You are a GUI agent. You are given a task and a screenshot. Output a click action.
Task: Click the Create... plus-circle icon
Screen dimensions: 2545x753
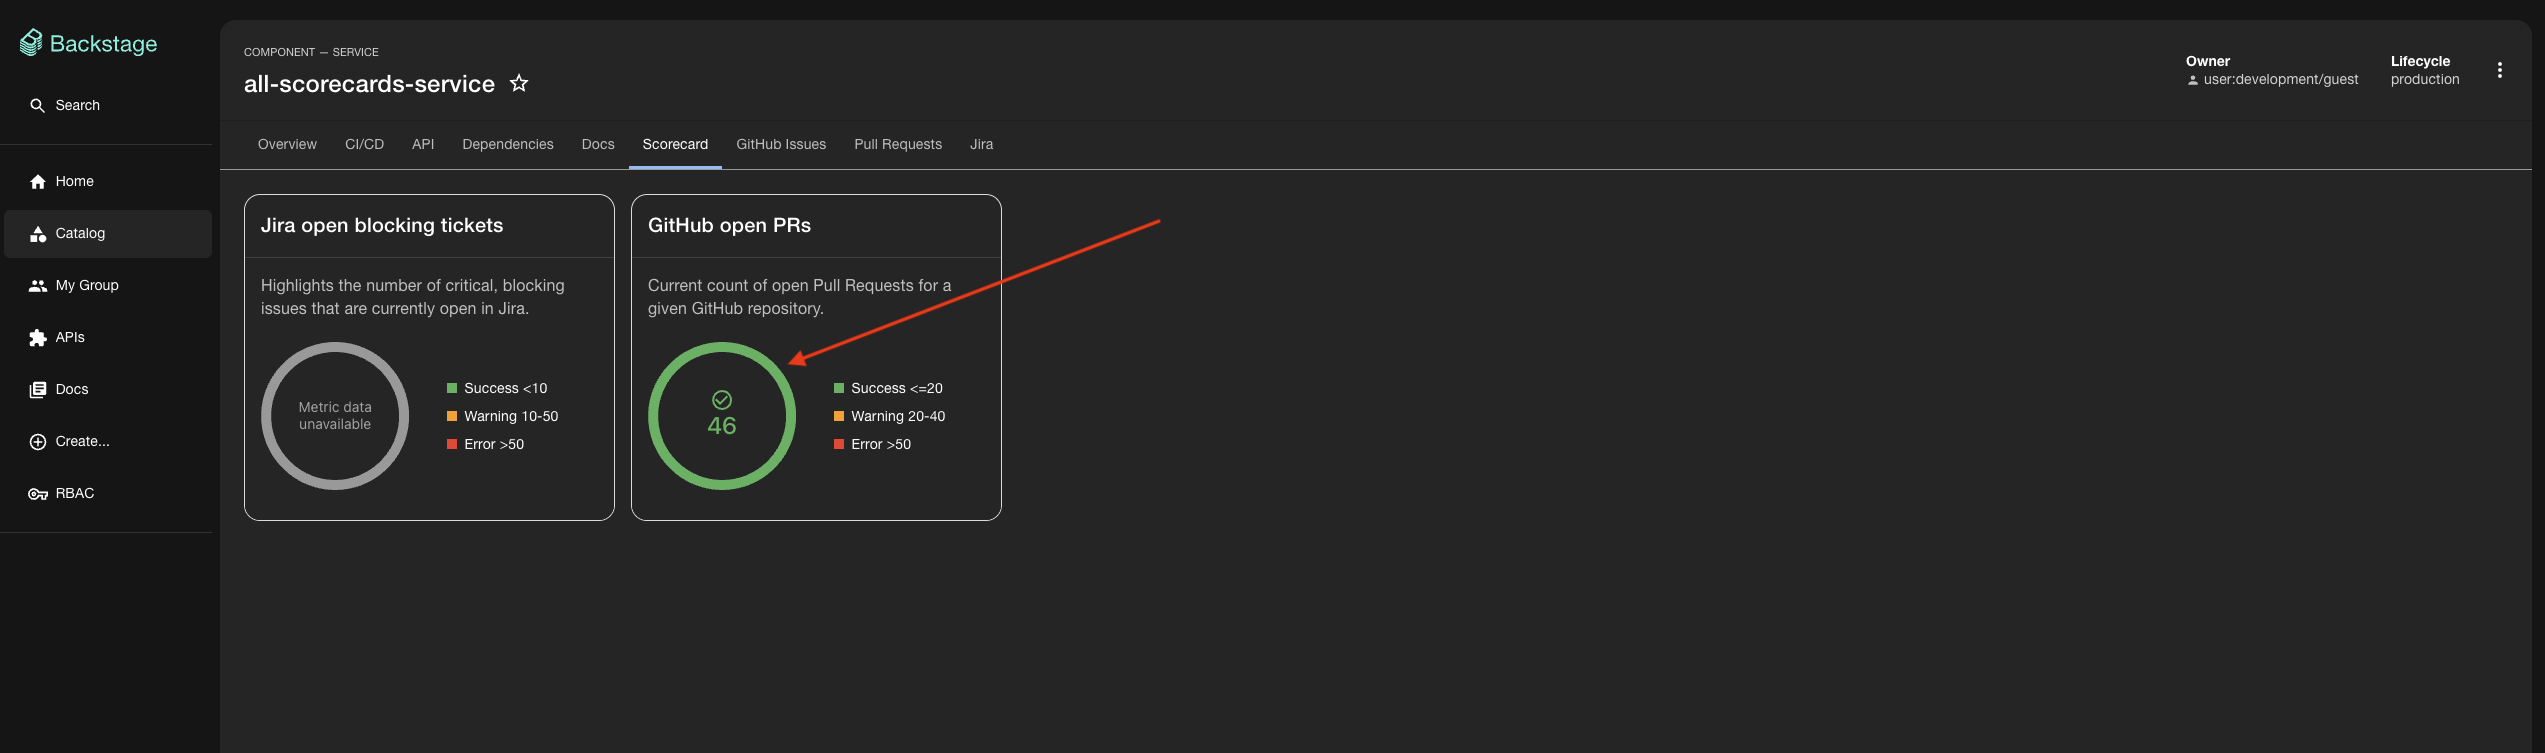click(x=38, y=441)
